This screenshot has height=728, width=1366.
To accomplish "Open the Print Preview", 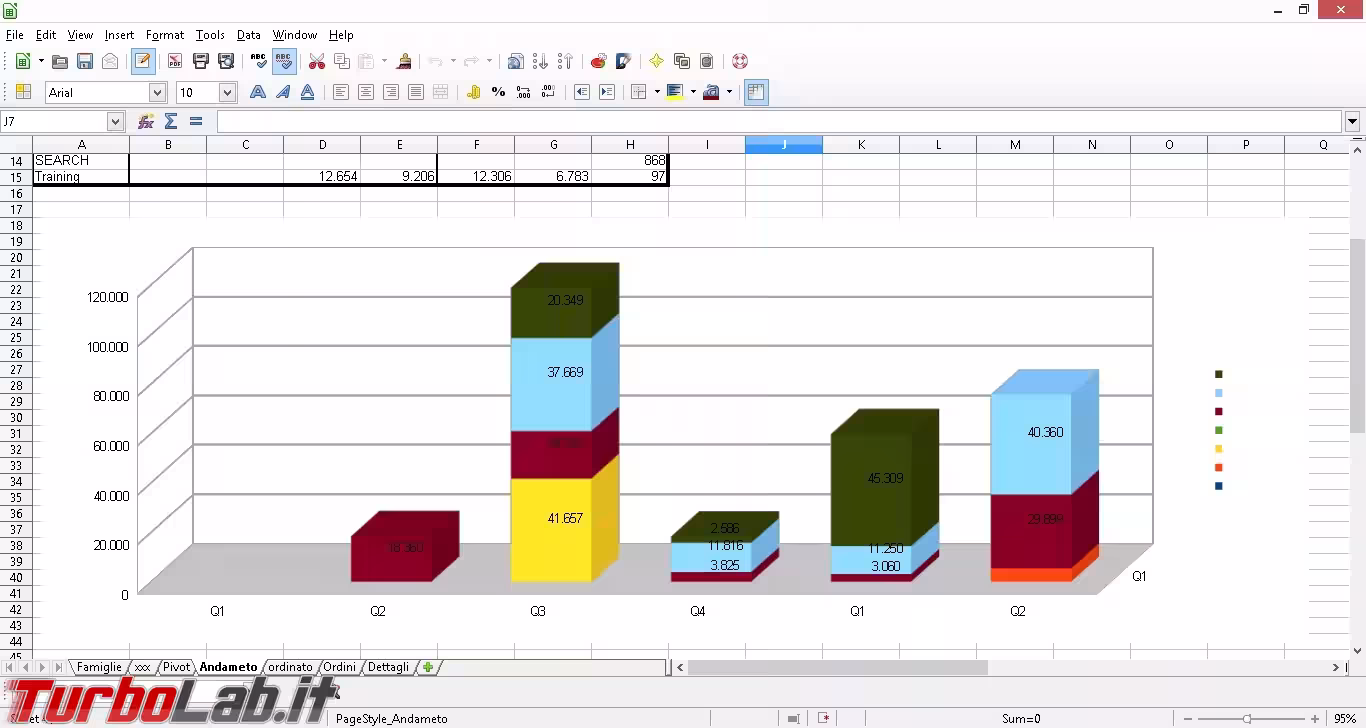I will pos(227,61).
